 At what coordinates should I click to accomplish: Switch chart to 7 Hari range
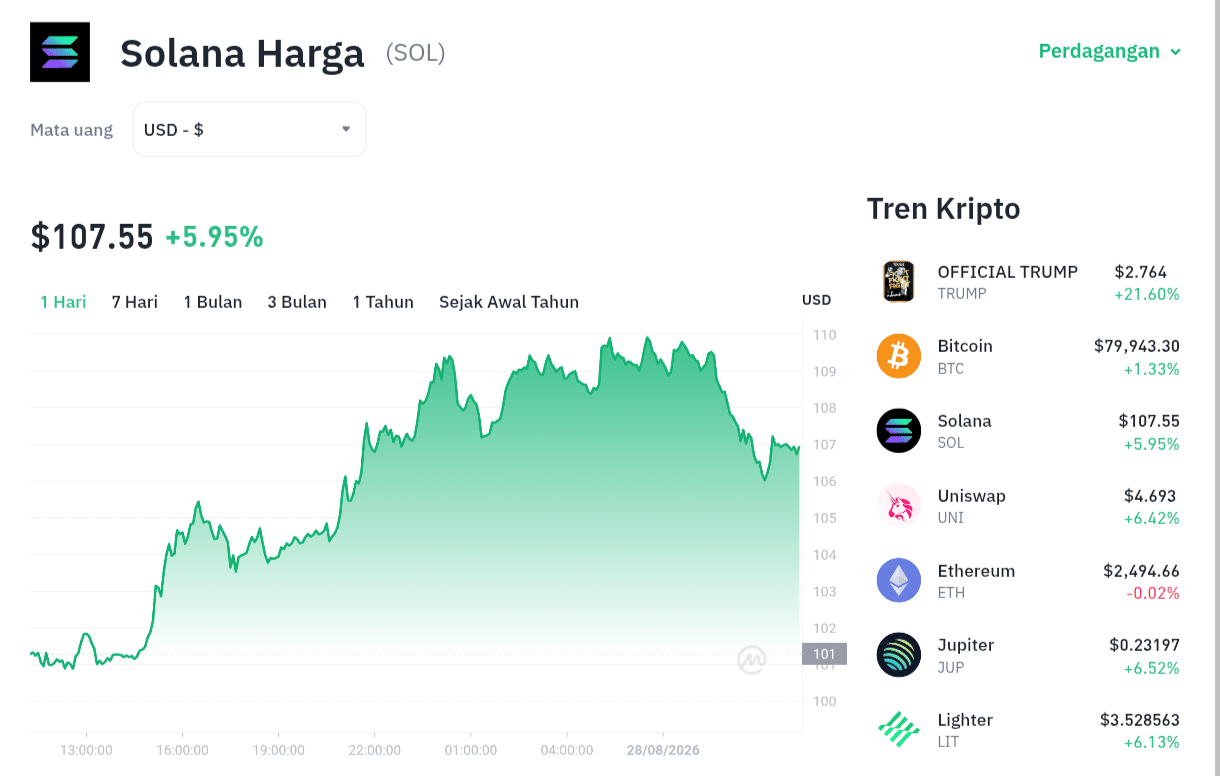click(x=135, y=302)
